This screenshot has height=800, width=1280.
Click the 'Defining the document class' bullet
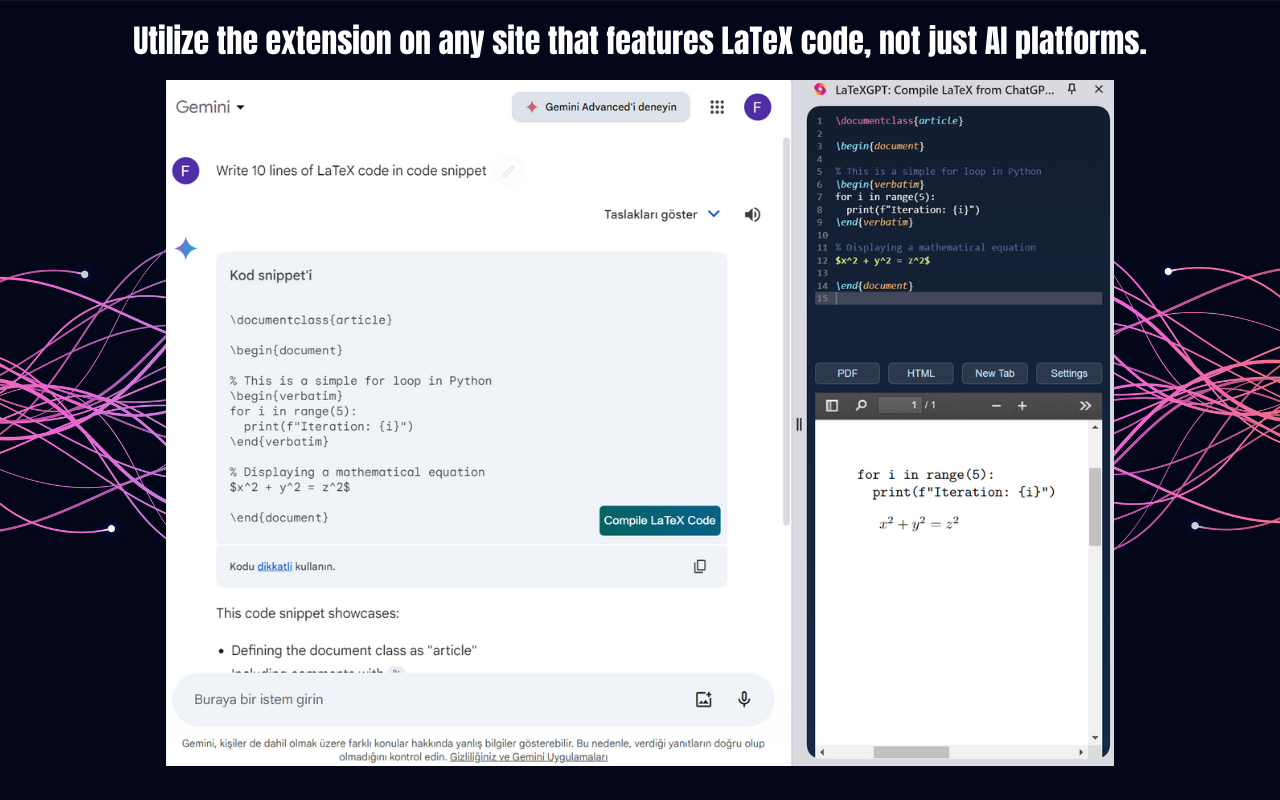[x=354, y=650]
